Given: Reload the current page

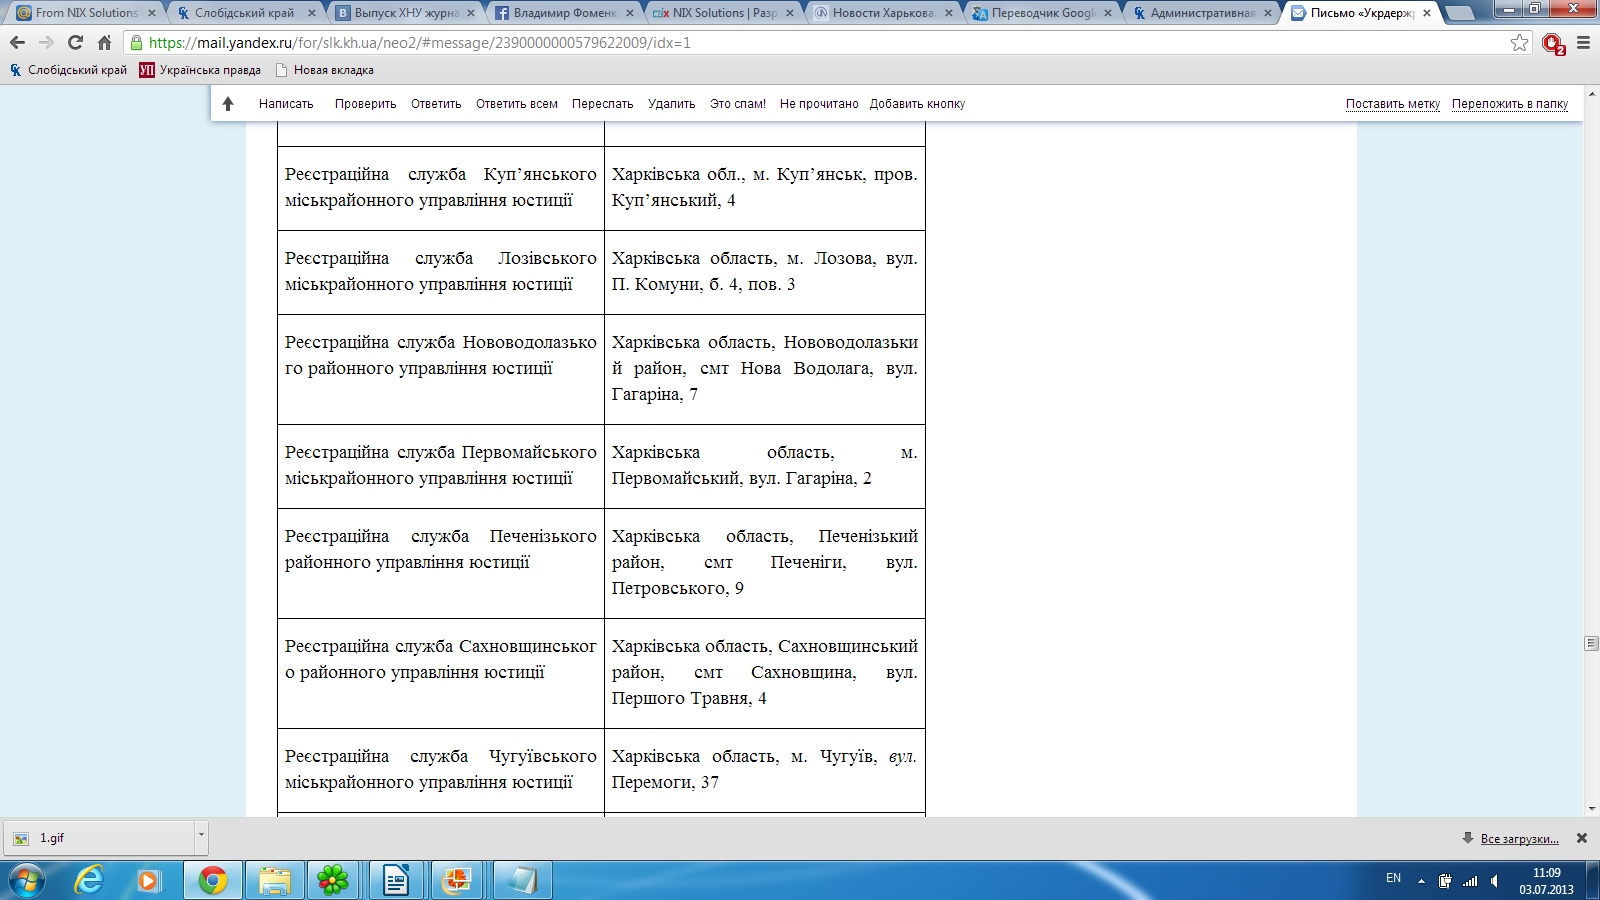Looking at the screenshot, I should point(75,43).
